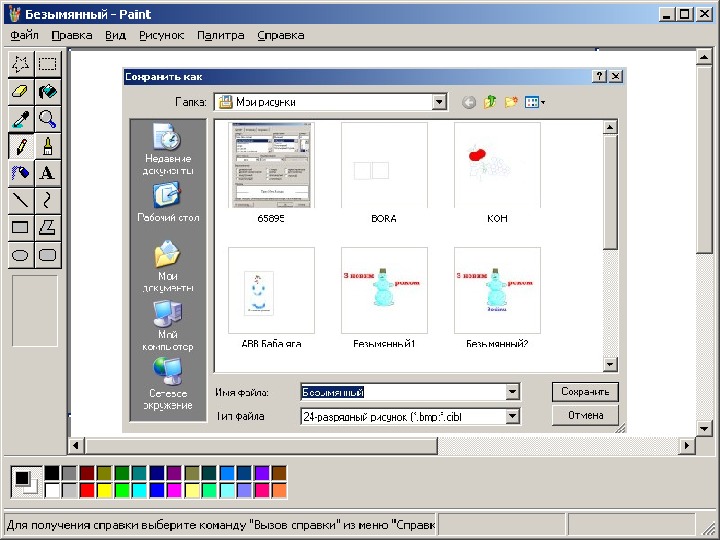Open Недавние документы in the places bar

[x=168, y=149]
